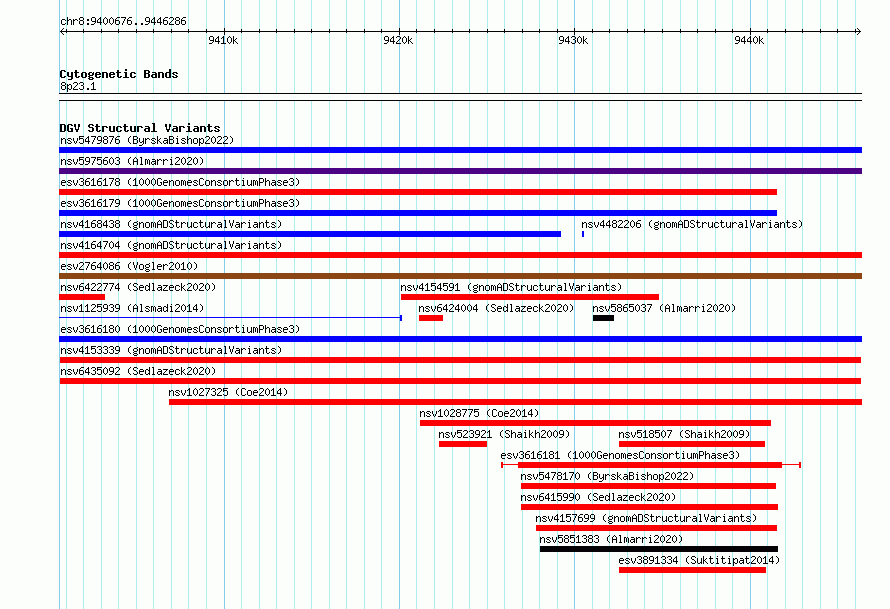Viewport: 890px width, 609px height.
Task: Select the small red bar under nsv6424004
Action: 431,318
